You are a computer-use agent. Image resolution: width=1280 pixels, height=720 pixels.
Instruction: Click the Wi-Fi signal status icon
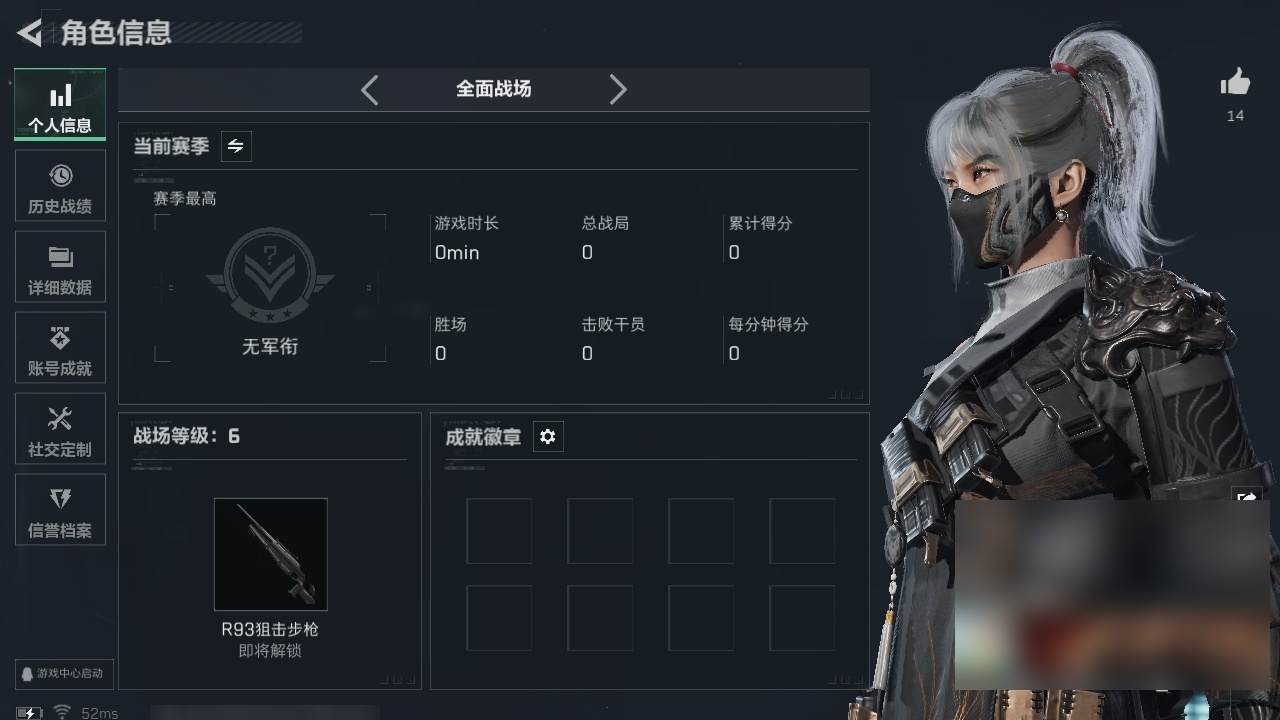(x=62, y=711)
